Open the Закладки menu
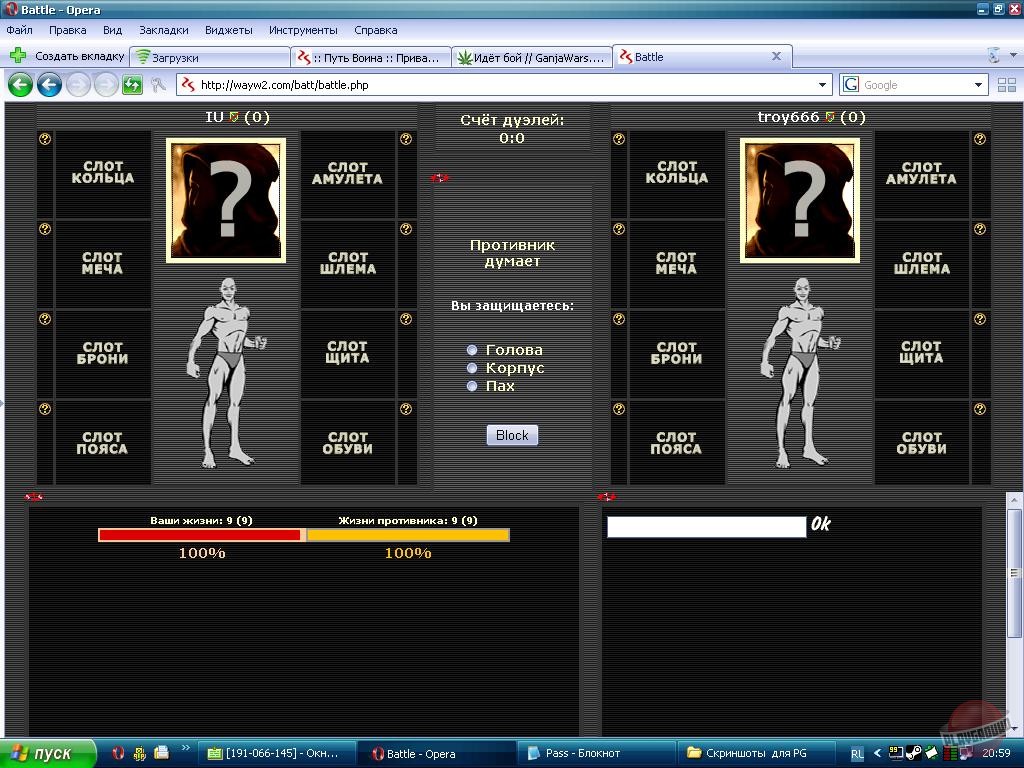Image resolution: width=1024 pixels, height=768 pixels. [x=163, y=30]
